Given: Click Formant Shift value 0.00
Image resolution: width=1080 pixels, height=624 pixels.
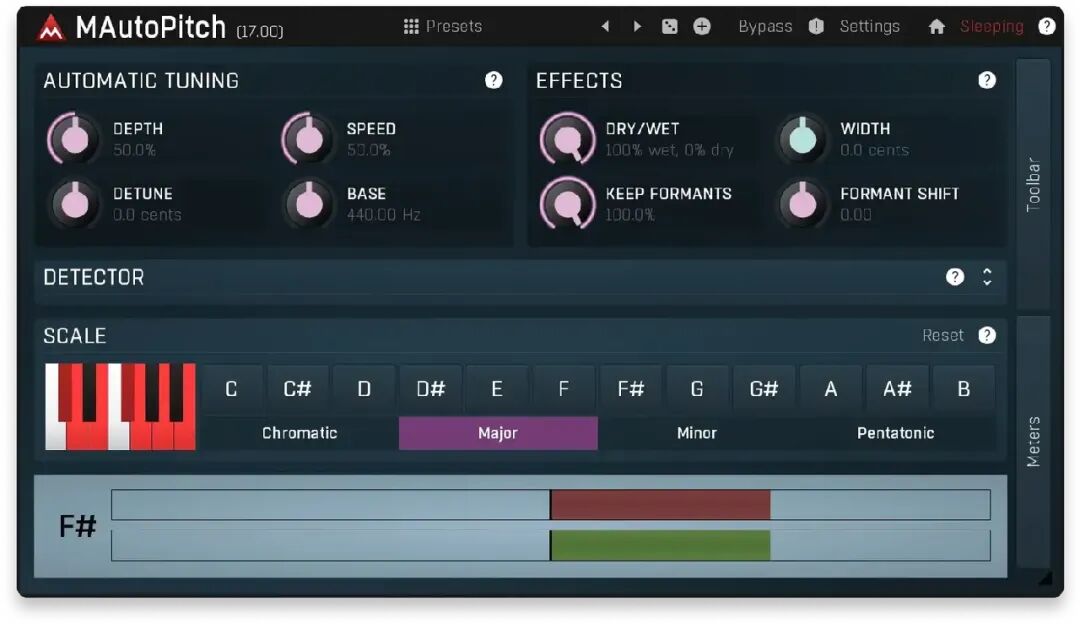Looking at the screenshot, I should (x=855, y=215).
